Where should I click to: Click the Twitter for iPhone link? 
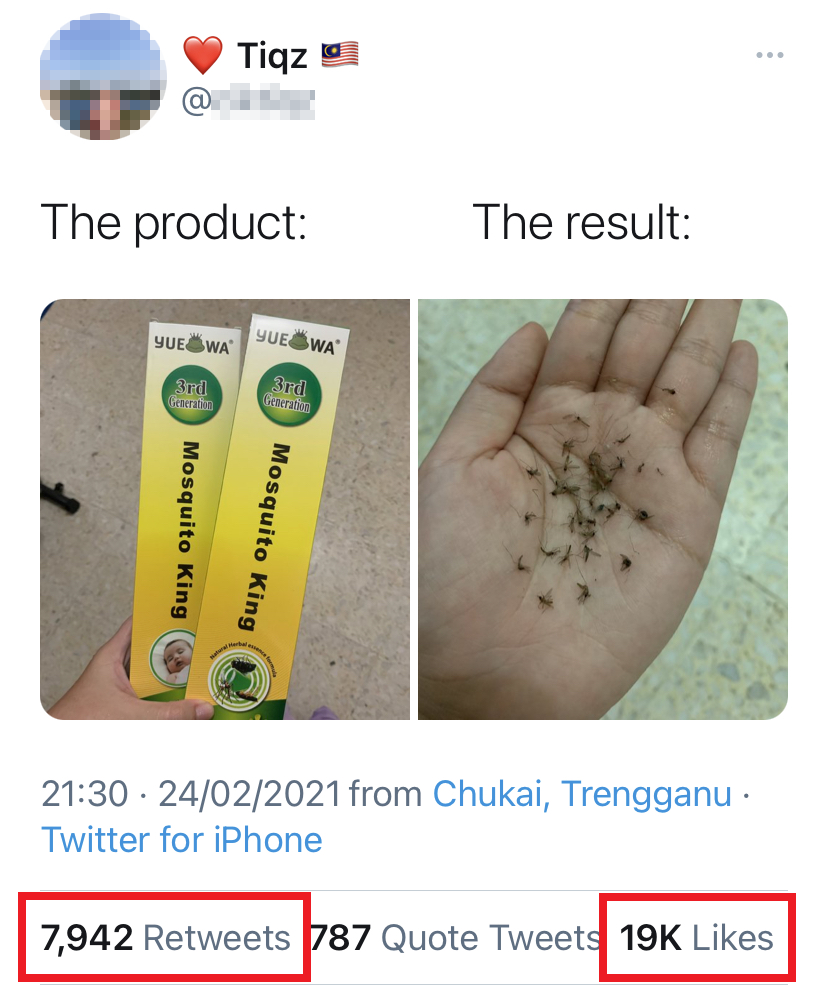coord(182,839)
